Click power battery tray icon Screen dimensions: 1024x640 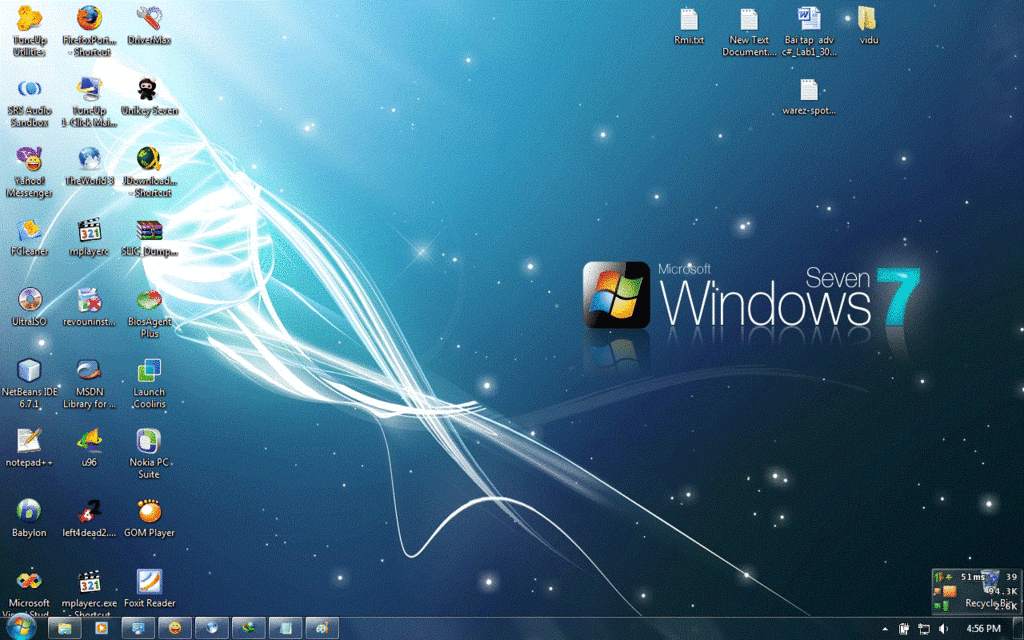(904, 629)
